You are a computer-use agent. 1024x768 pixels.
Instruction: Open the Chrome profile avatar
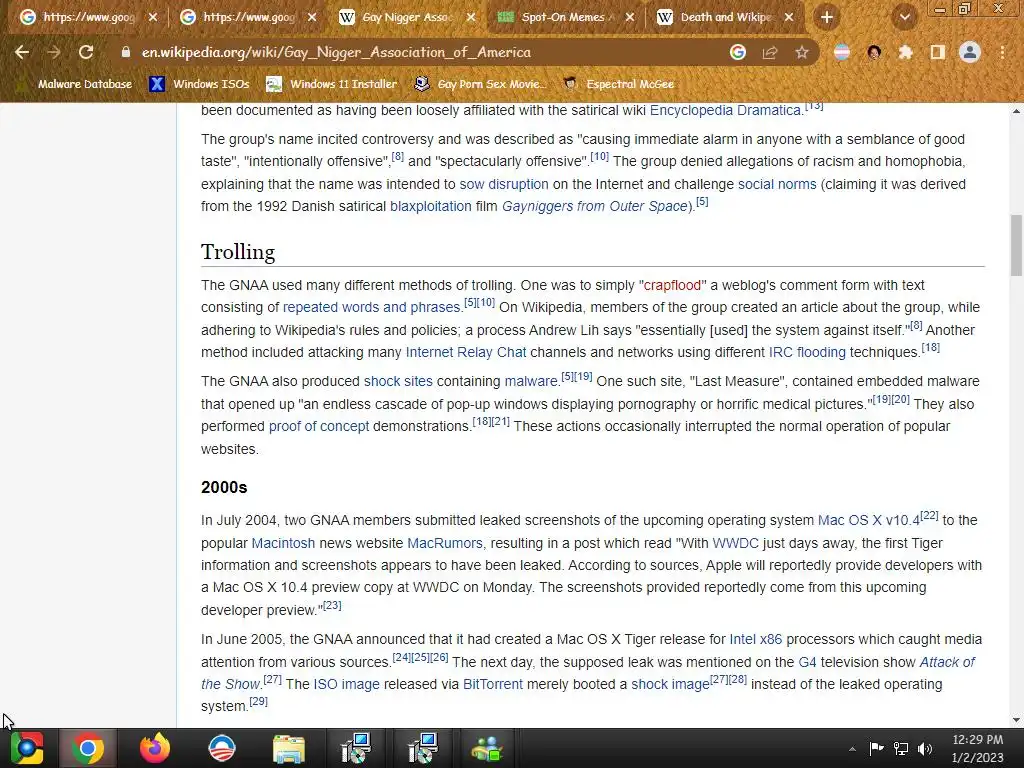tap(970, 52)
